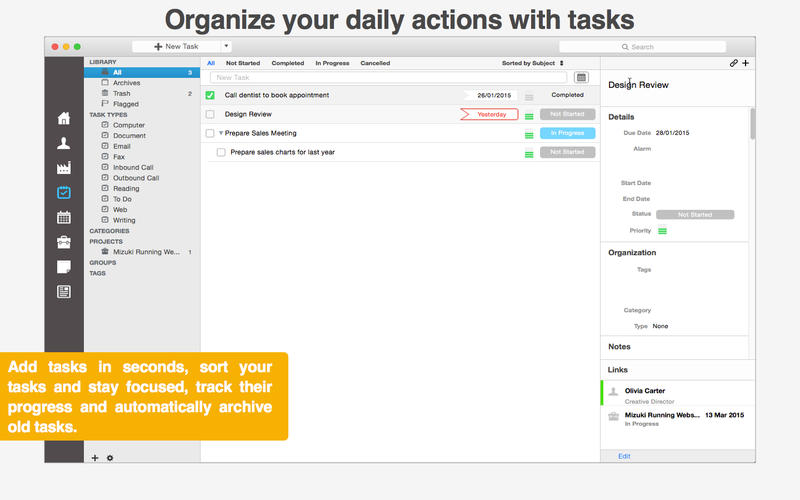
Task: Open the Contacts person icon in sidebar
Action: [x=64, y=143]
